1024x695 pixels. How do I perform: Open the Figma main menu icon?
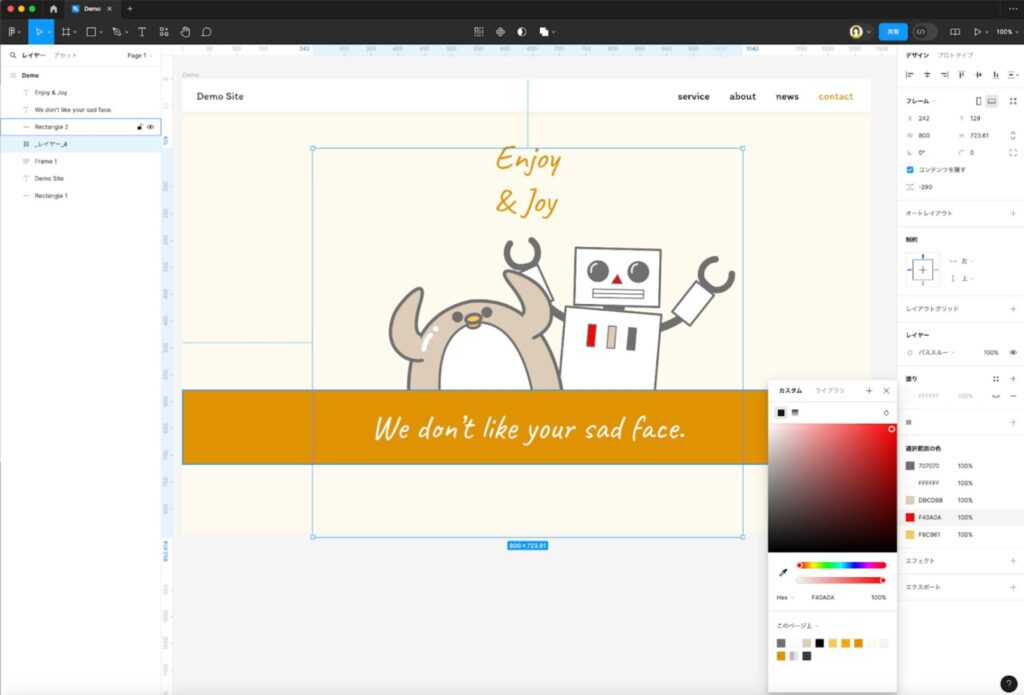tap(12, 31)
